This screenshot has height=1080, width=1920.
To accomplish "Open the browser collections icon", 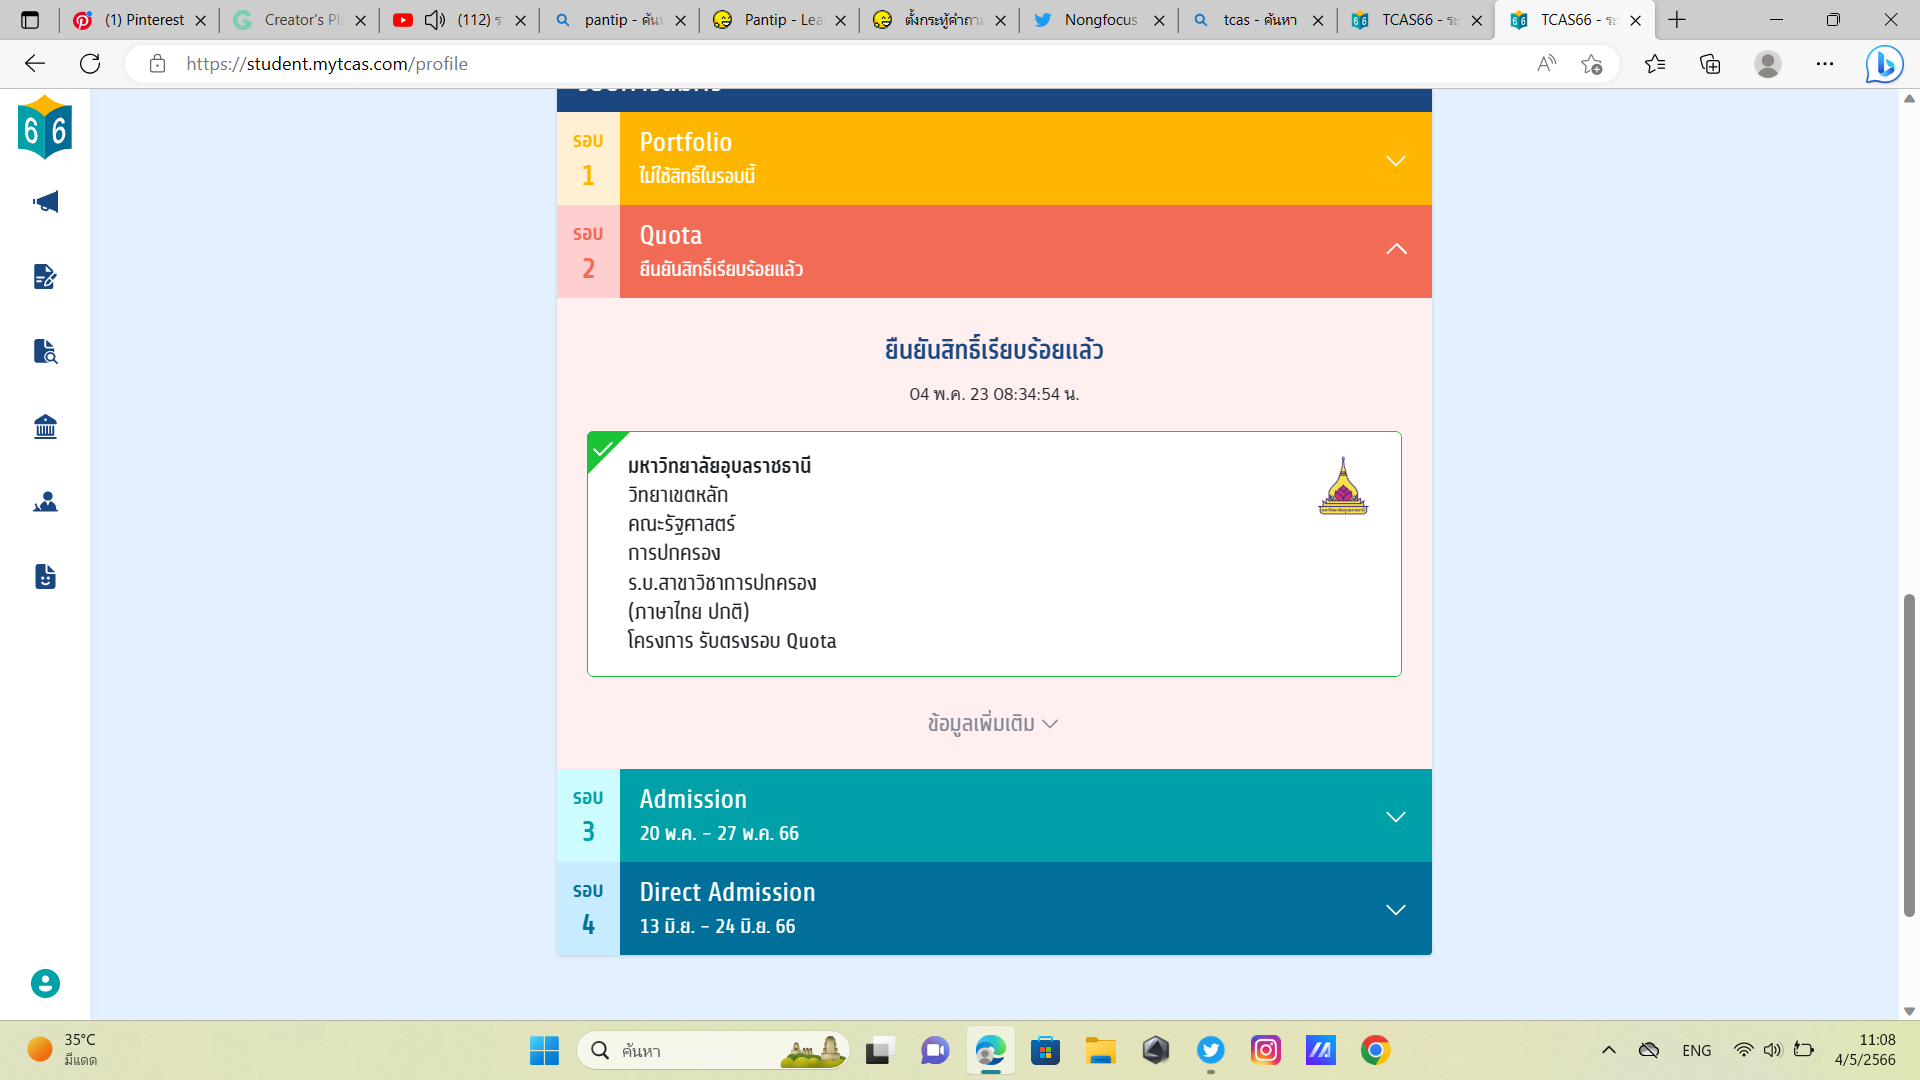I will click(x=1710, y=64).
